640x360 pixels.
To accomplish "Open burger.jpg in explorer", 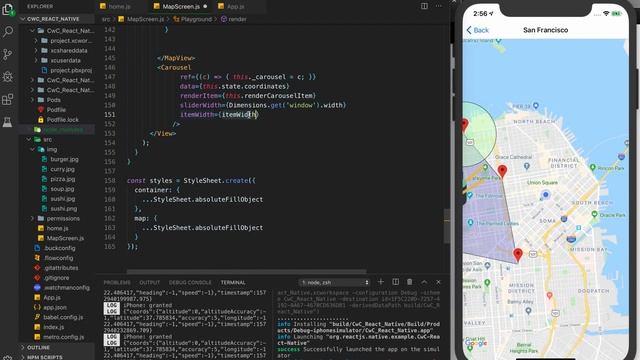I will click(x=64, y=159).
